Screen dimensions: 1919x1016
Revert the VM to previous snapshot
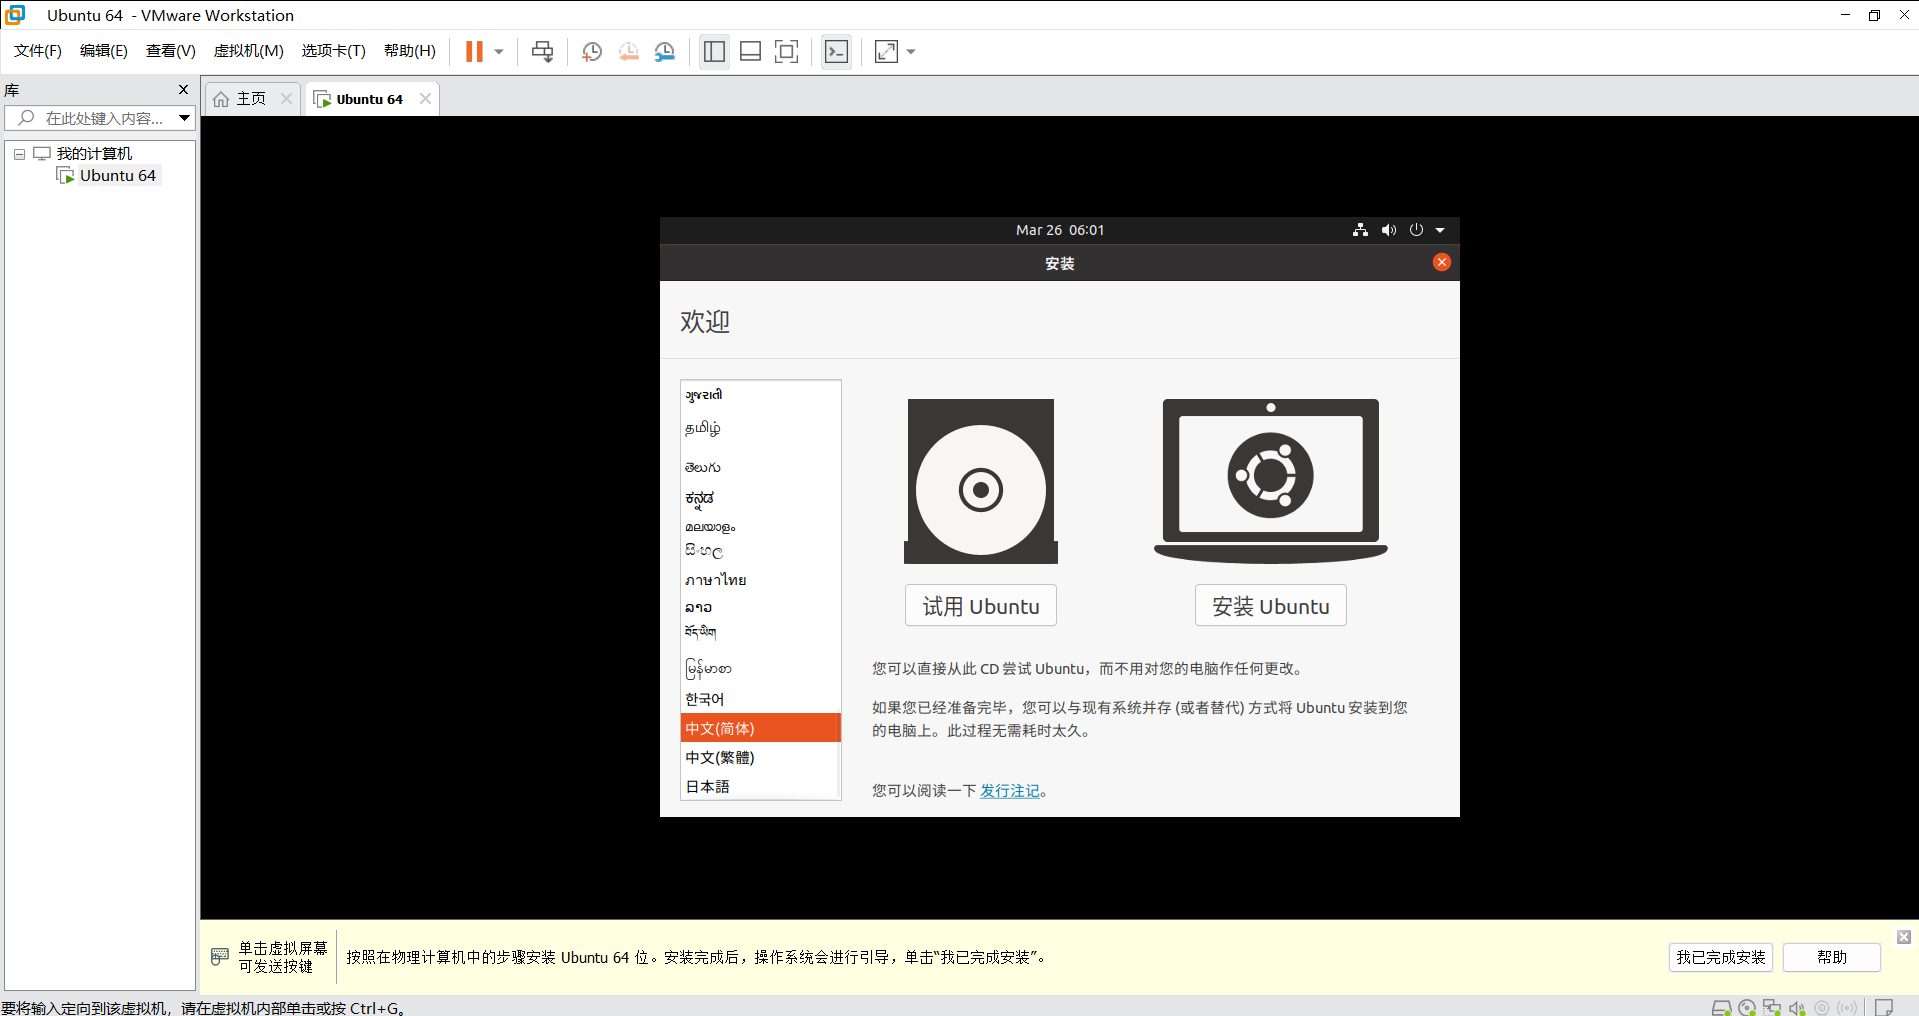(x=628, y=52)
